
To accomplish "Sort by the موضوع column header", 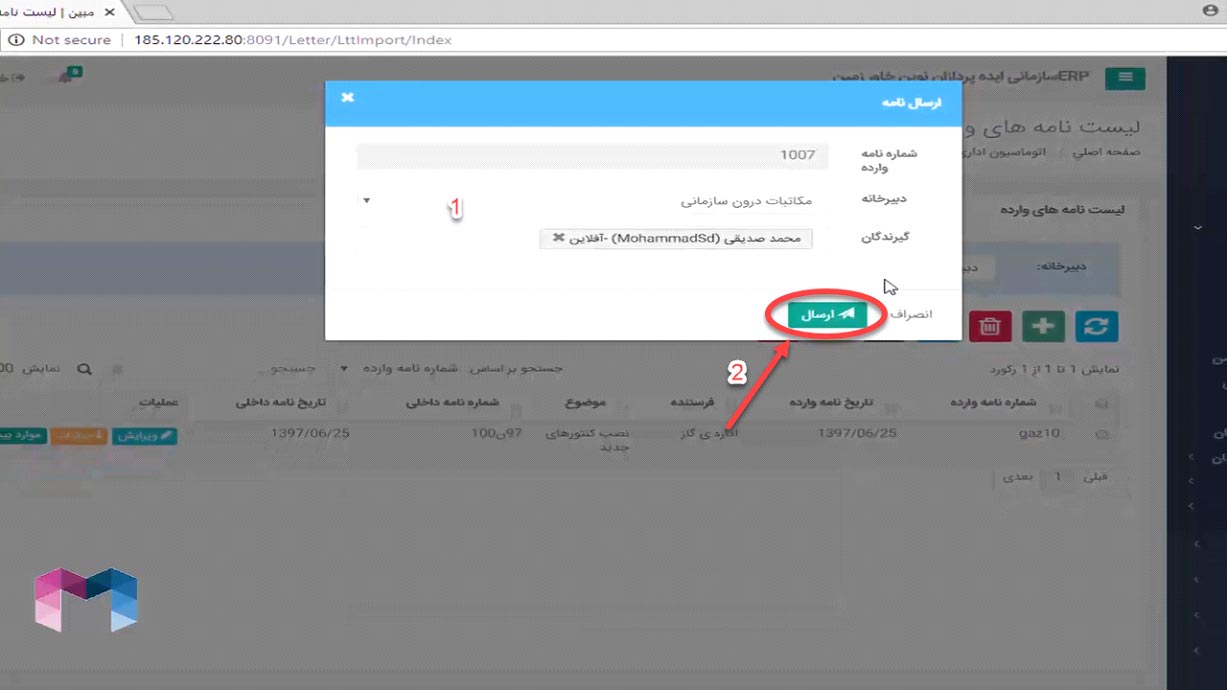I will [585, 403].
